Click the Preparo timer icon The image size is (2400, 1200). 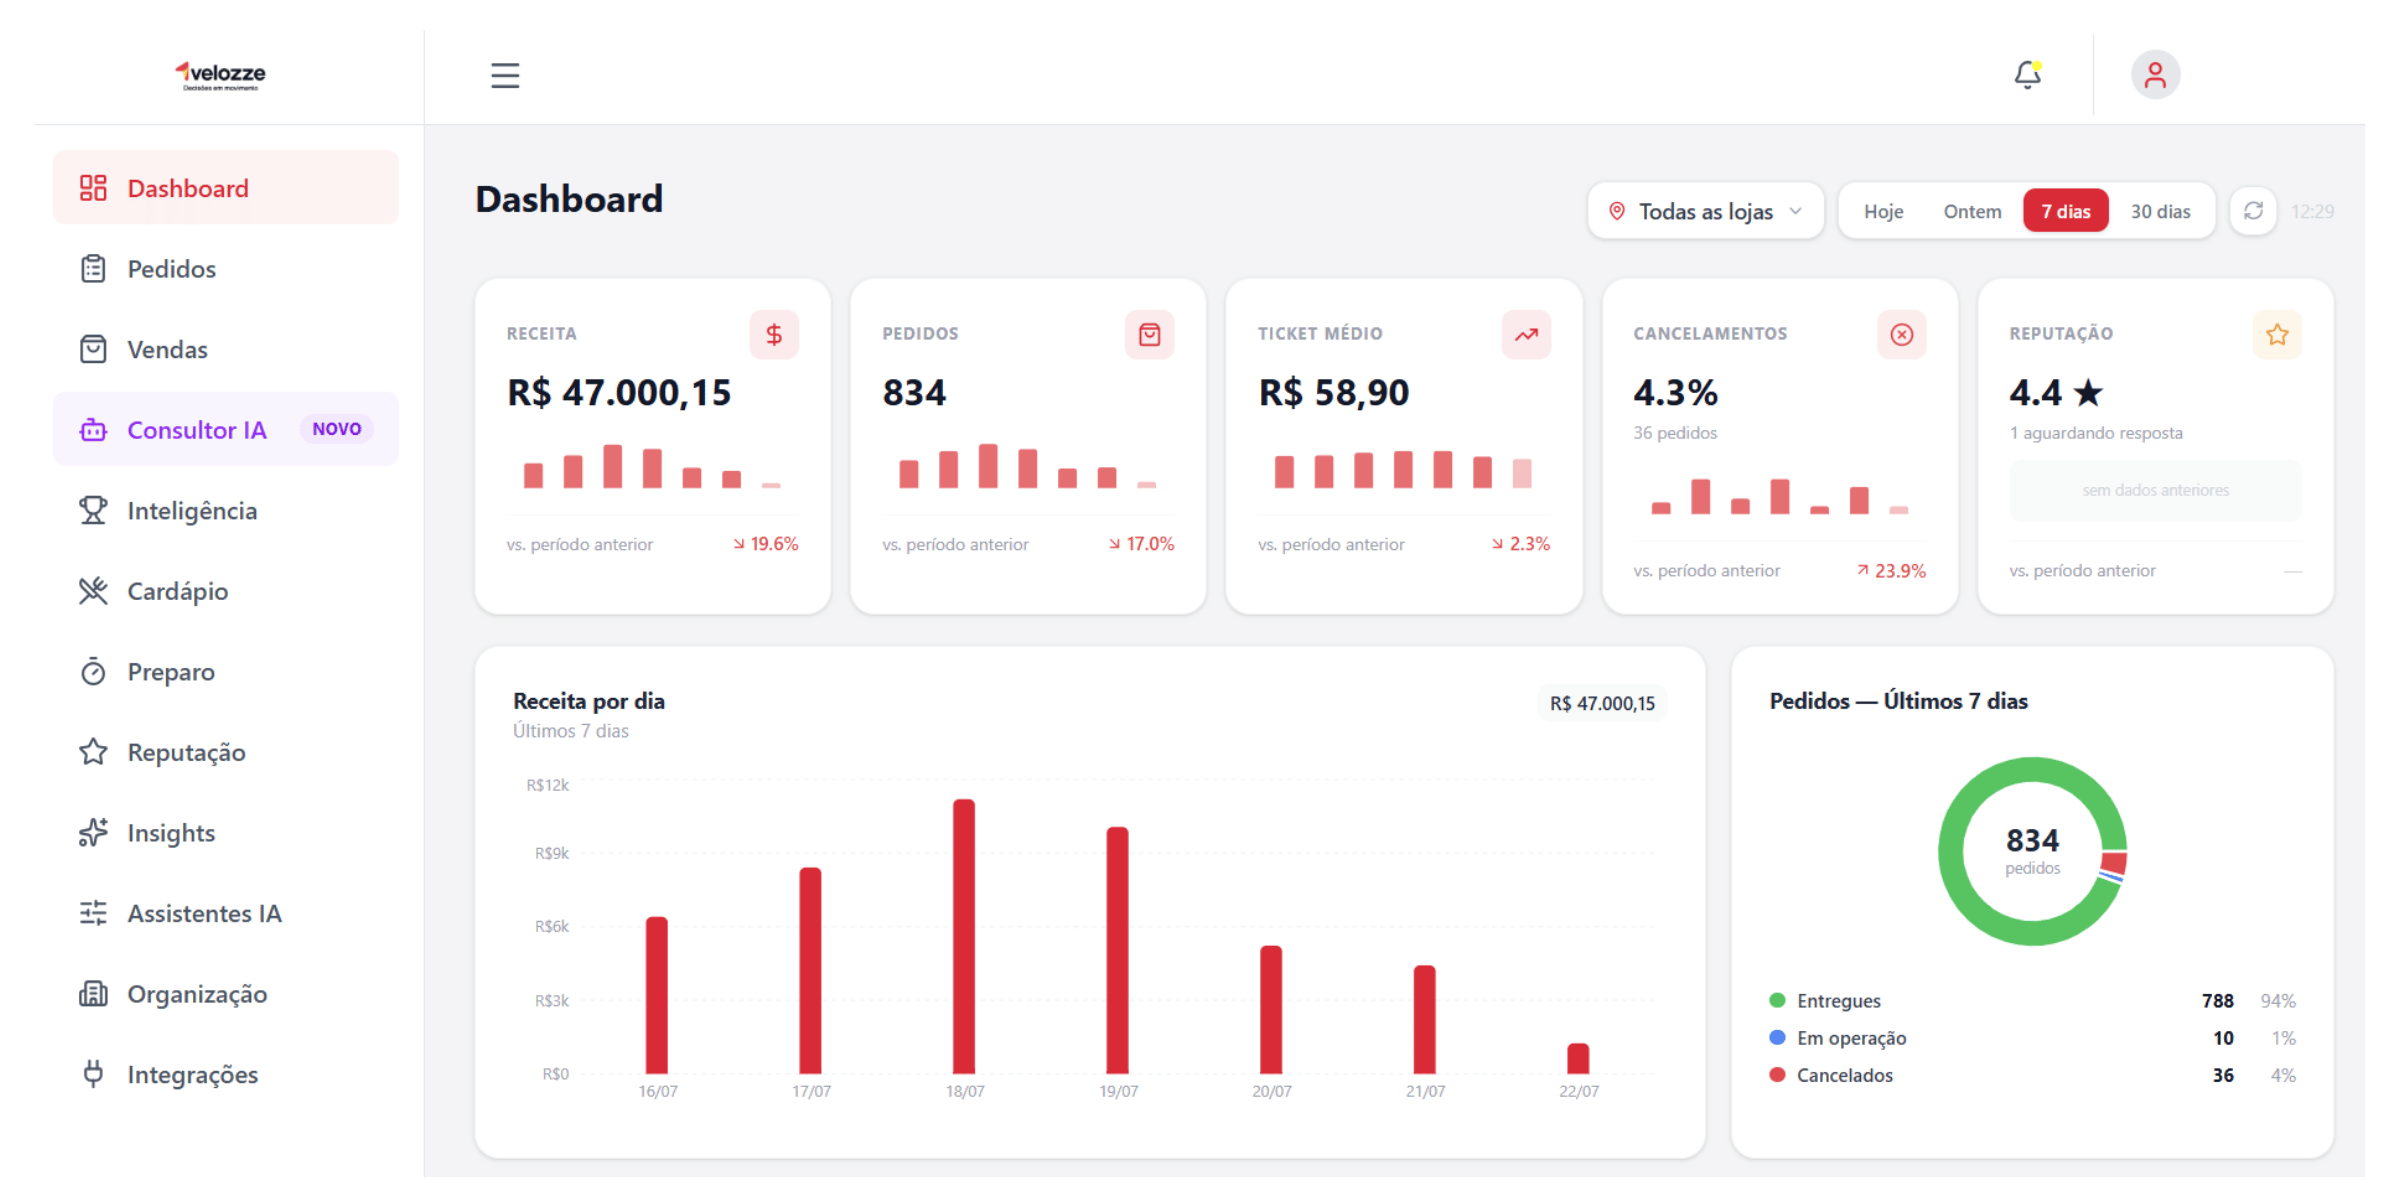tap(93, 671)
